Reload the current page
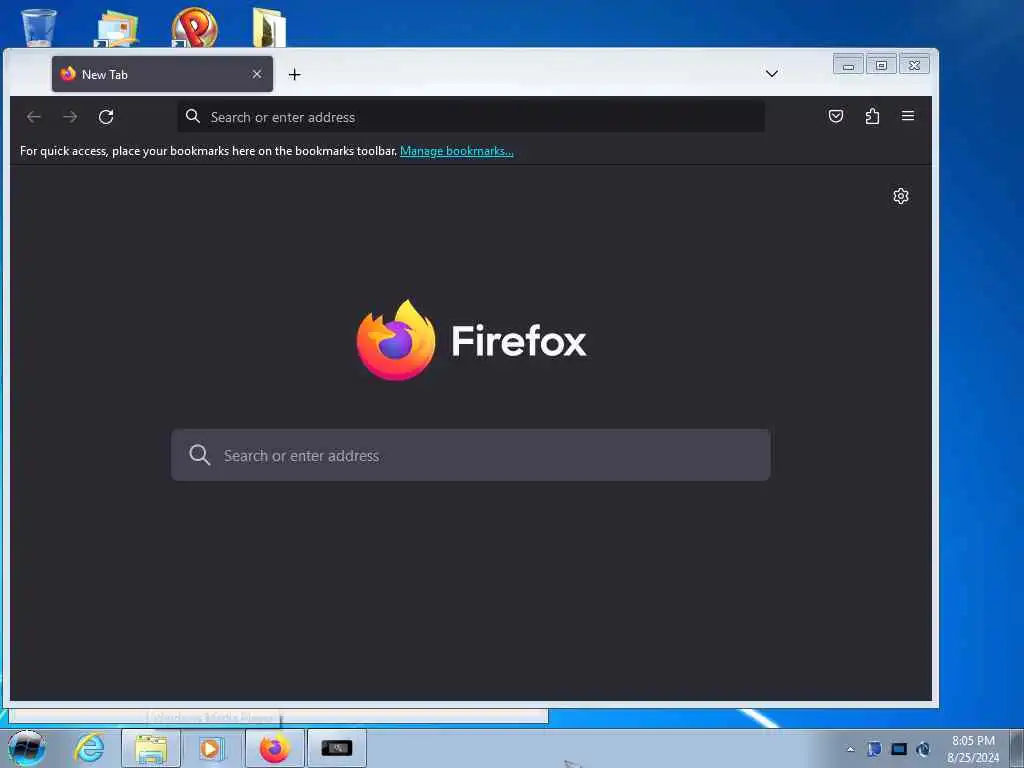1024x768 pixels. (x=106, y=117)
